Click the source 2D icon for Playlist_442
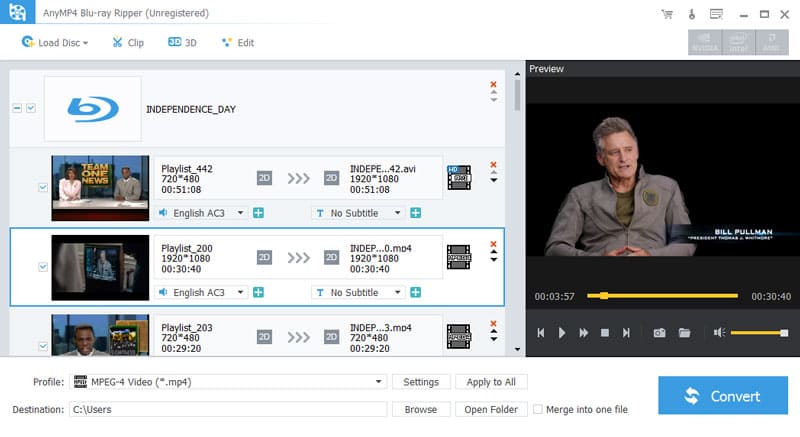This screenshot has width=800, height=437. (264, 178)
